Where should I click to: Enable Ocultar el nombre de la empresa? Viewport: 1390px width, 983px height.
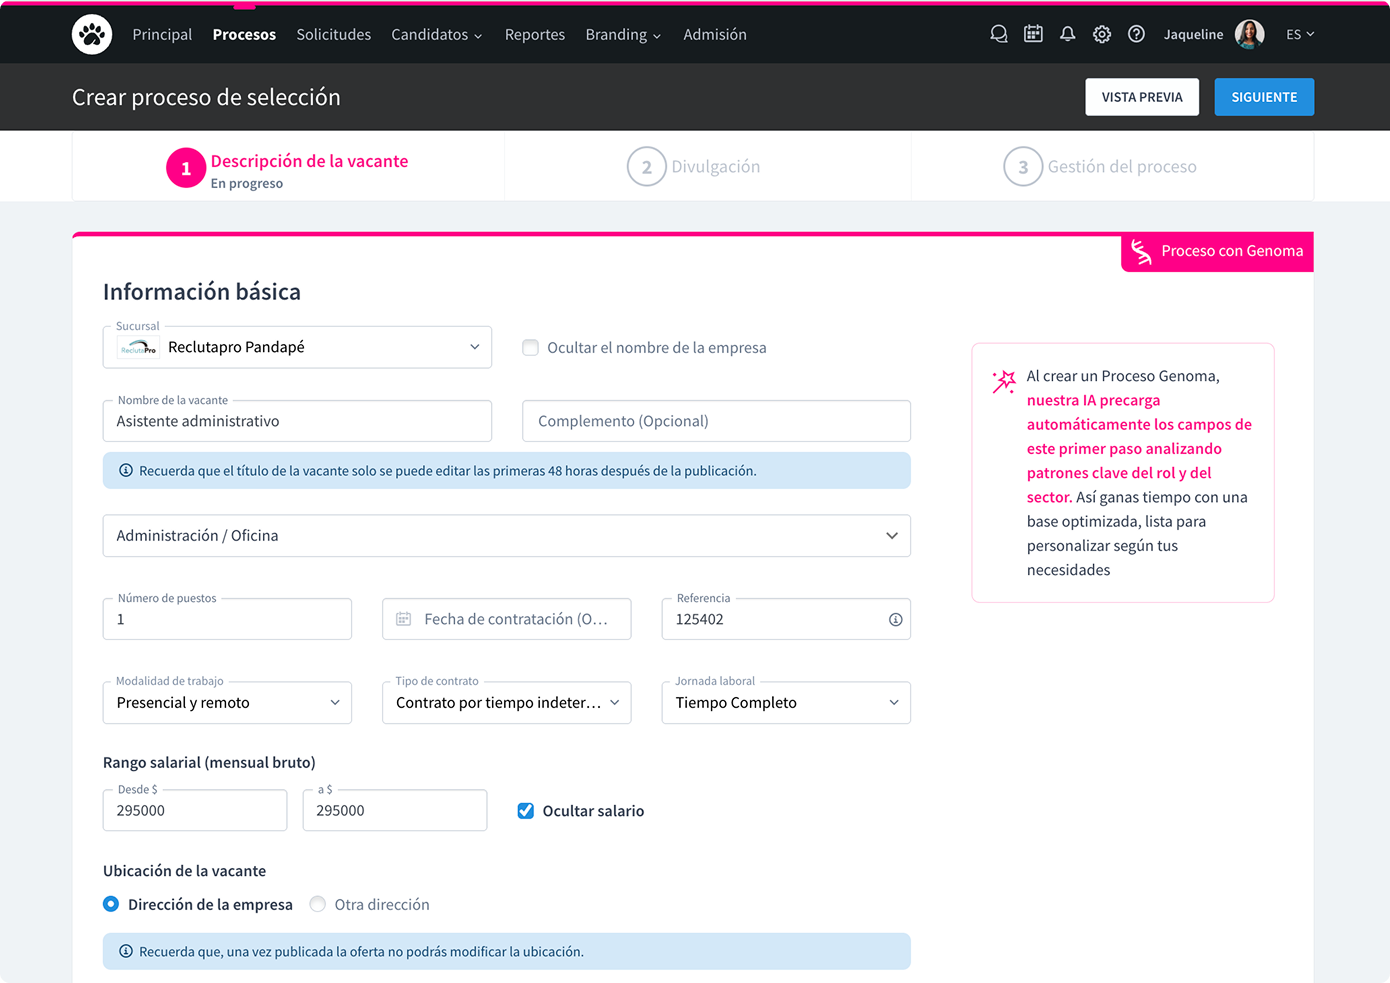point(531,348)
